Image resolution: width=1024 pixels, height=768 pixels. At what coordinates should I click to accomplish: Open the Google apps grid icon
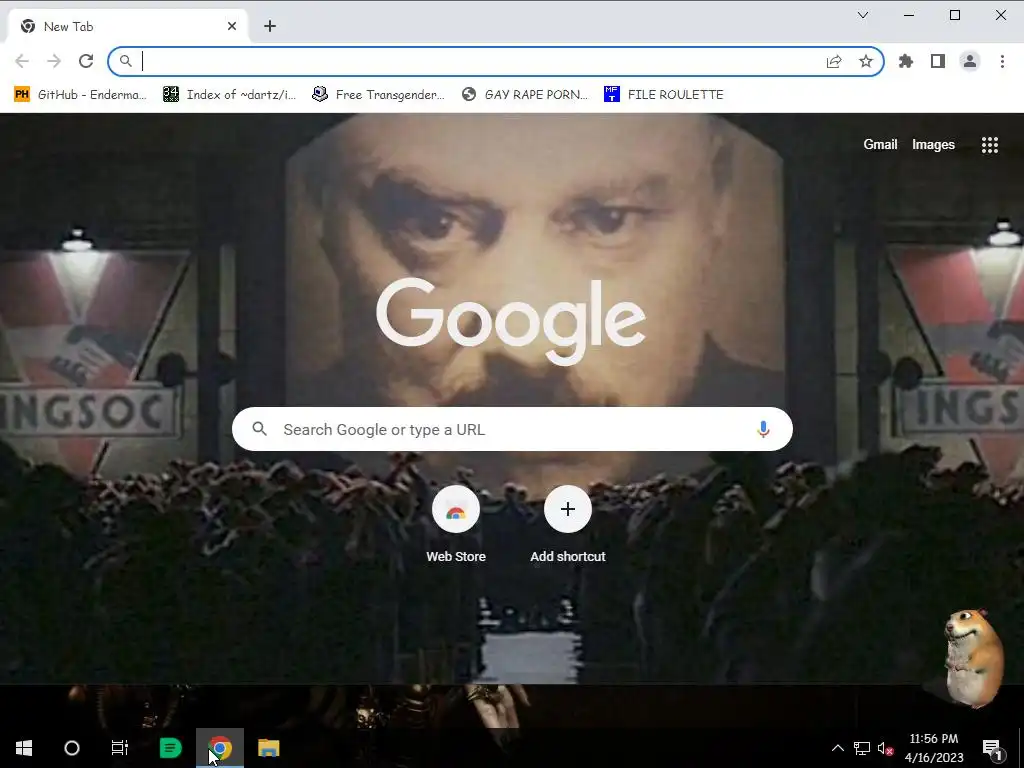[x=990, y=145]
